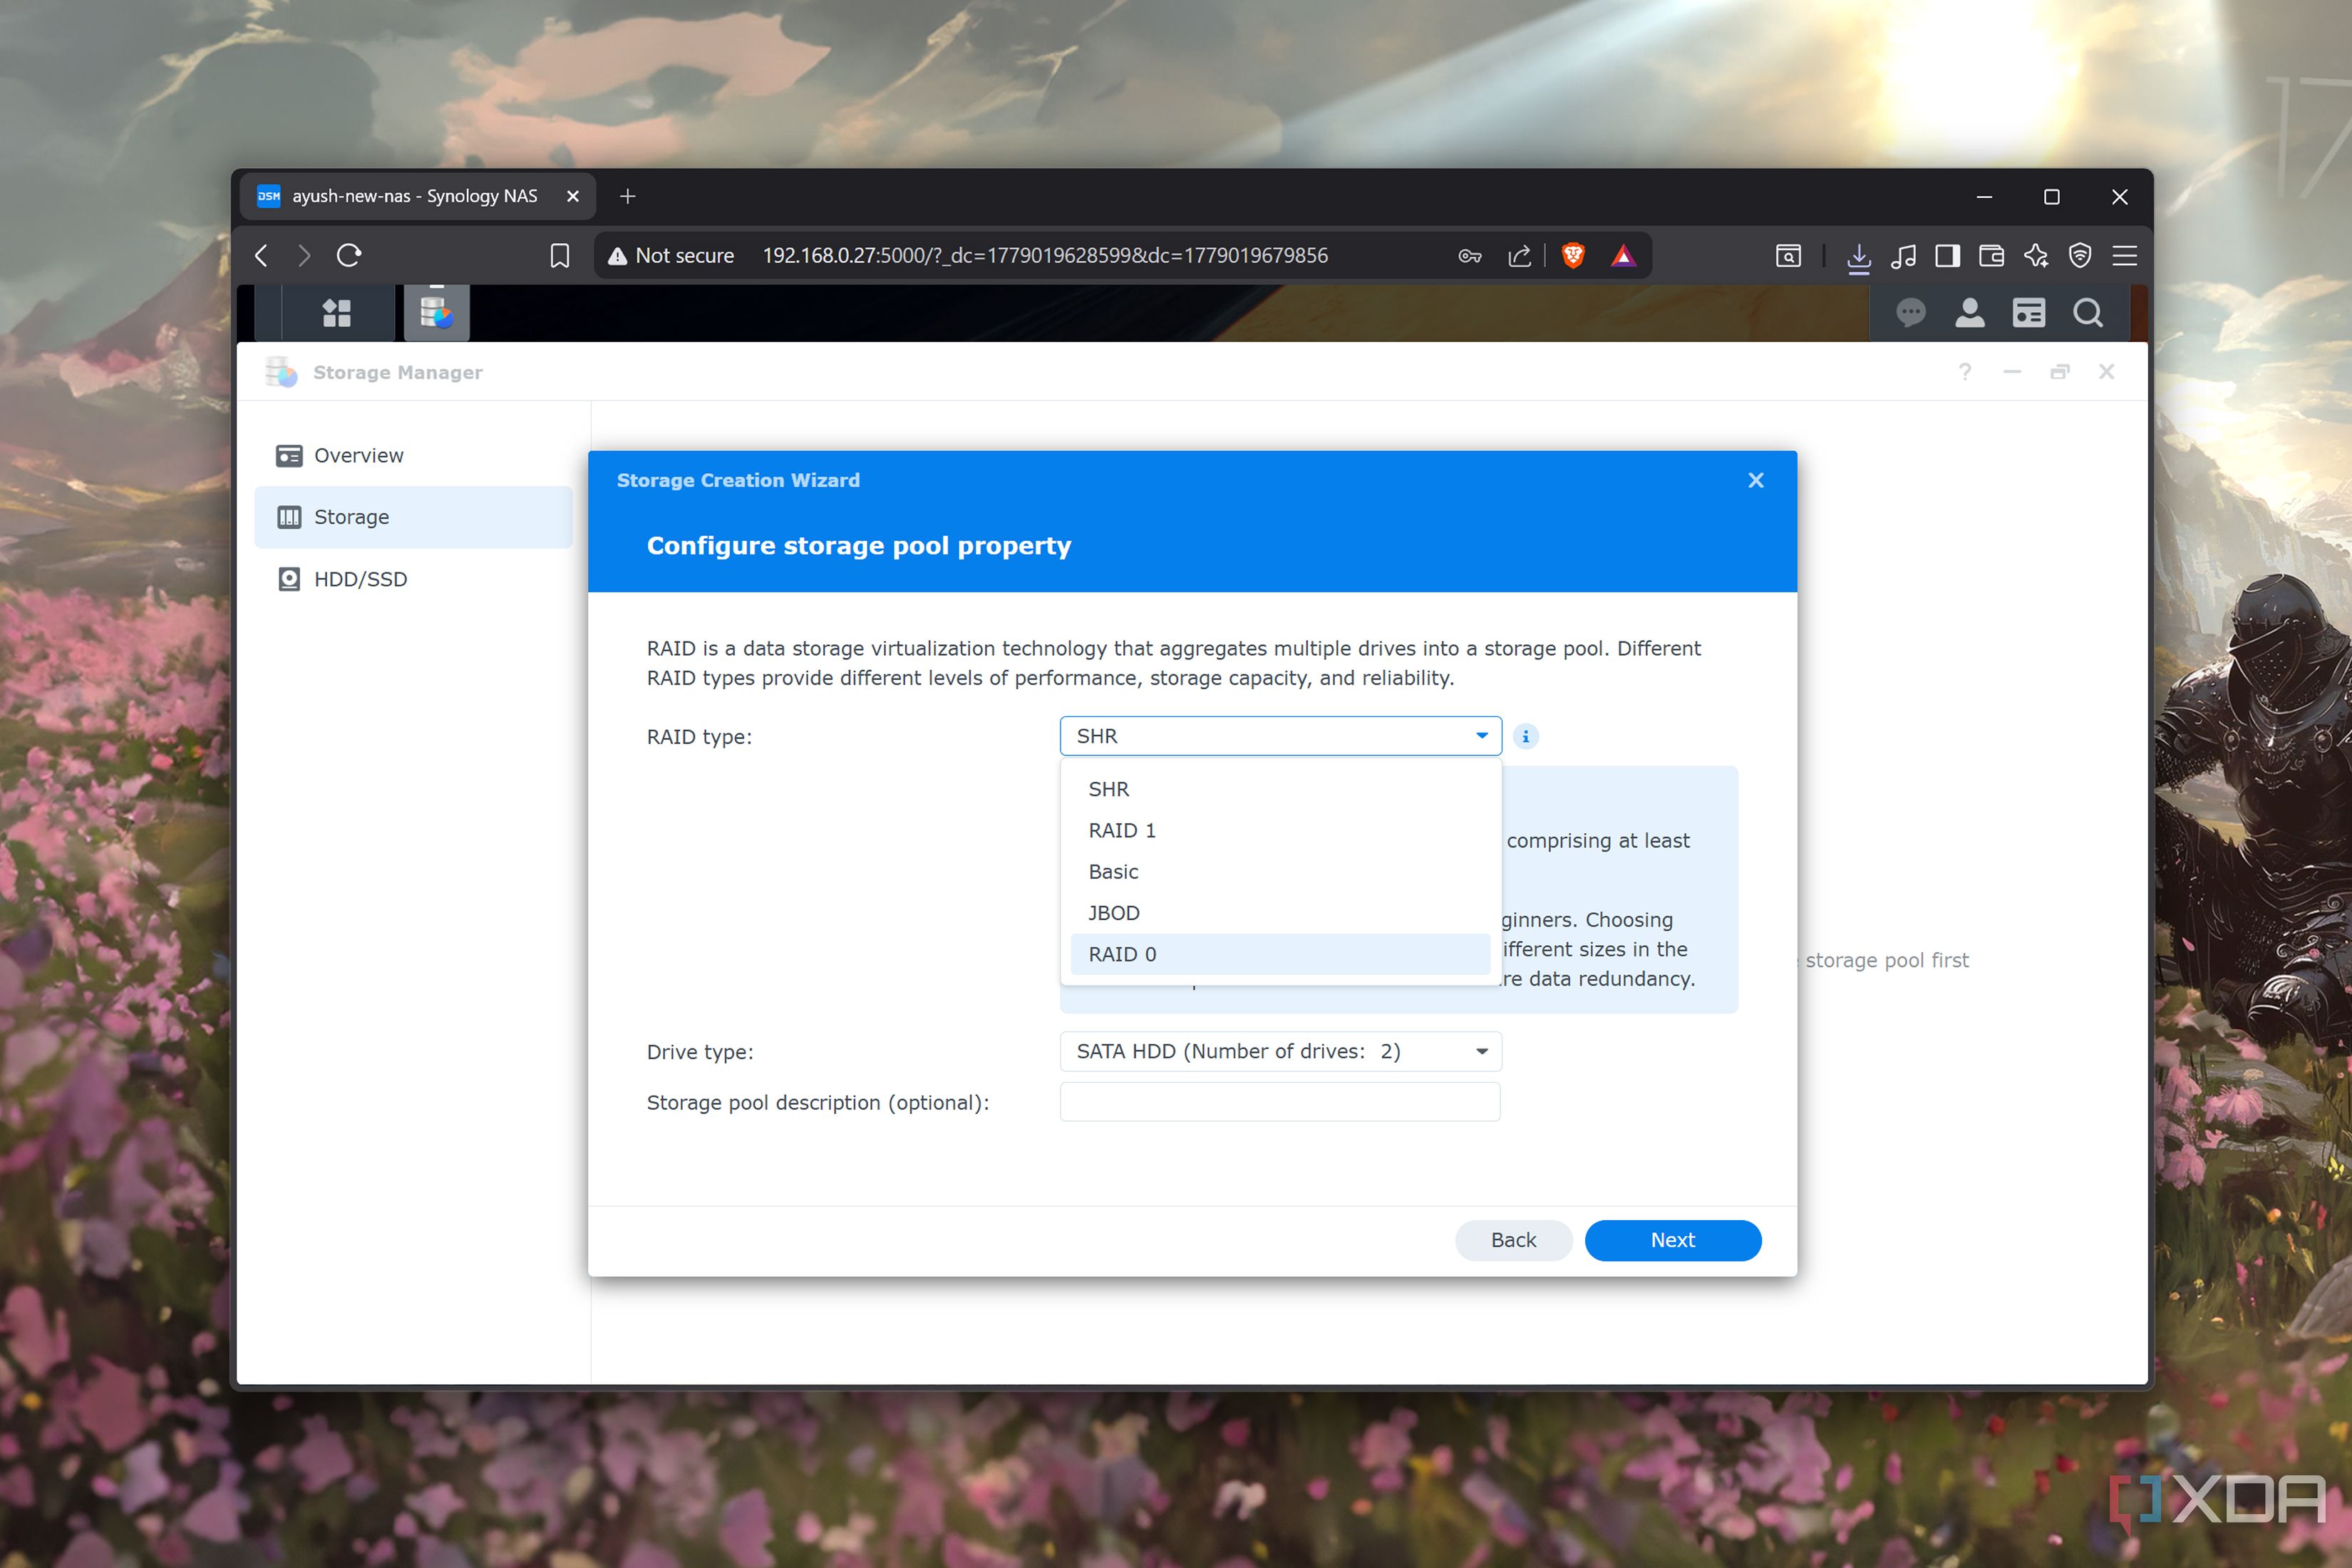Click the media music note icon
The width and height of the screenshot is (2352, 1568).
[x=1904, y=256]
